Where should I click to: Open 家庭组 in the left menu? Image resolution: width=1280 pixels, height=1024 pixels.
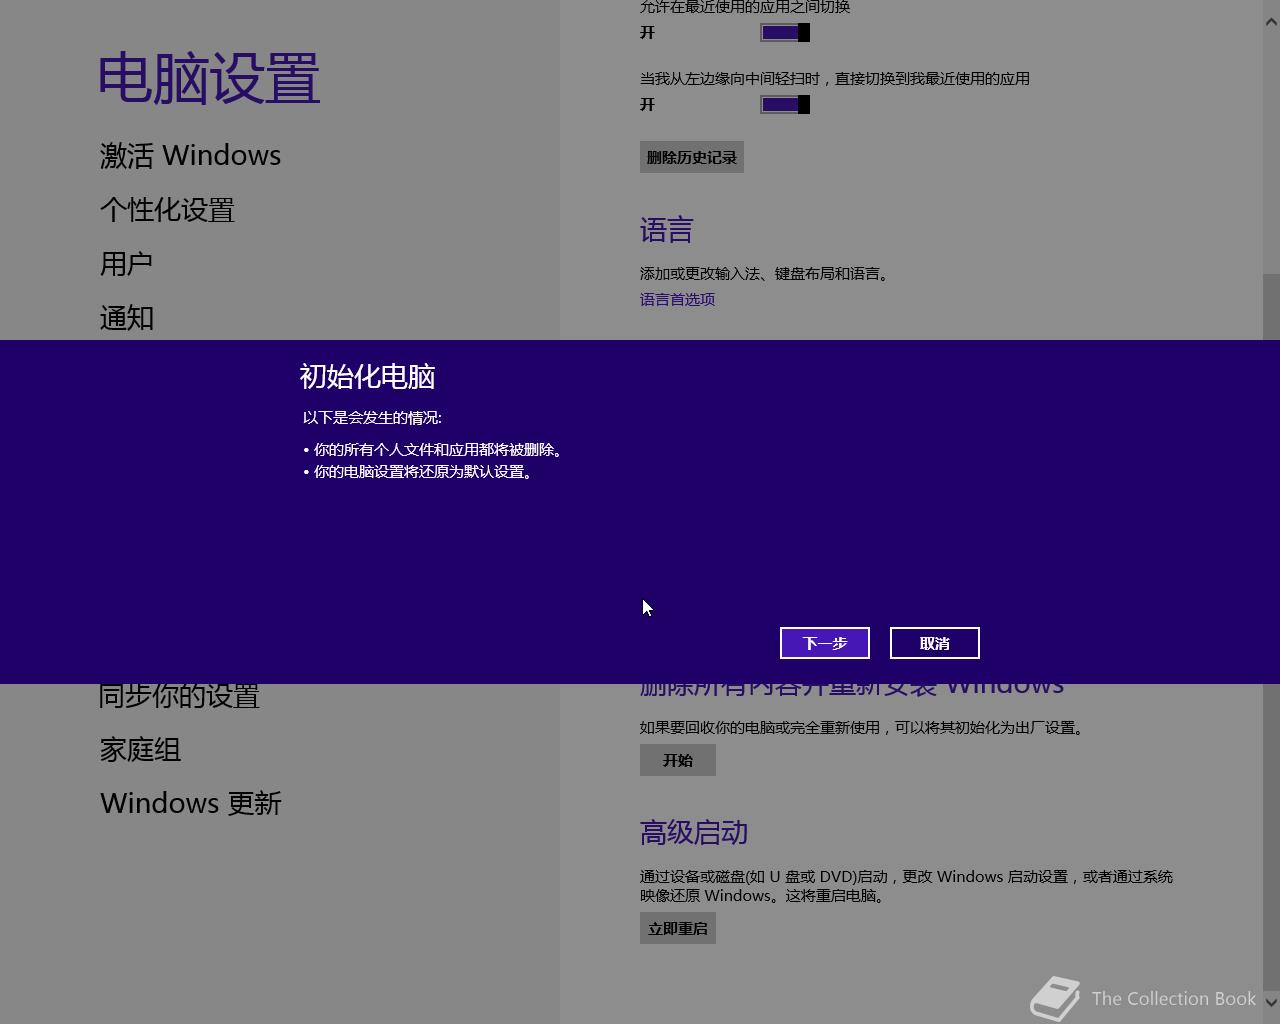pos(140,750)
